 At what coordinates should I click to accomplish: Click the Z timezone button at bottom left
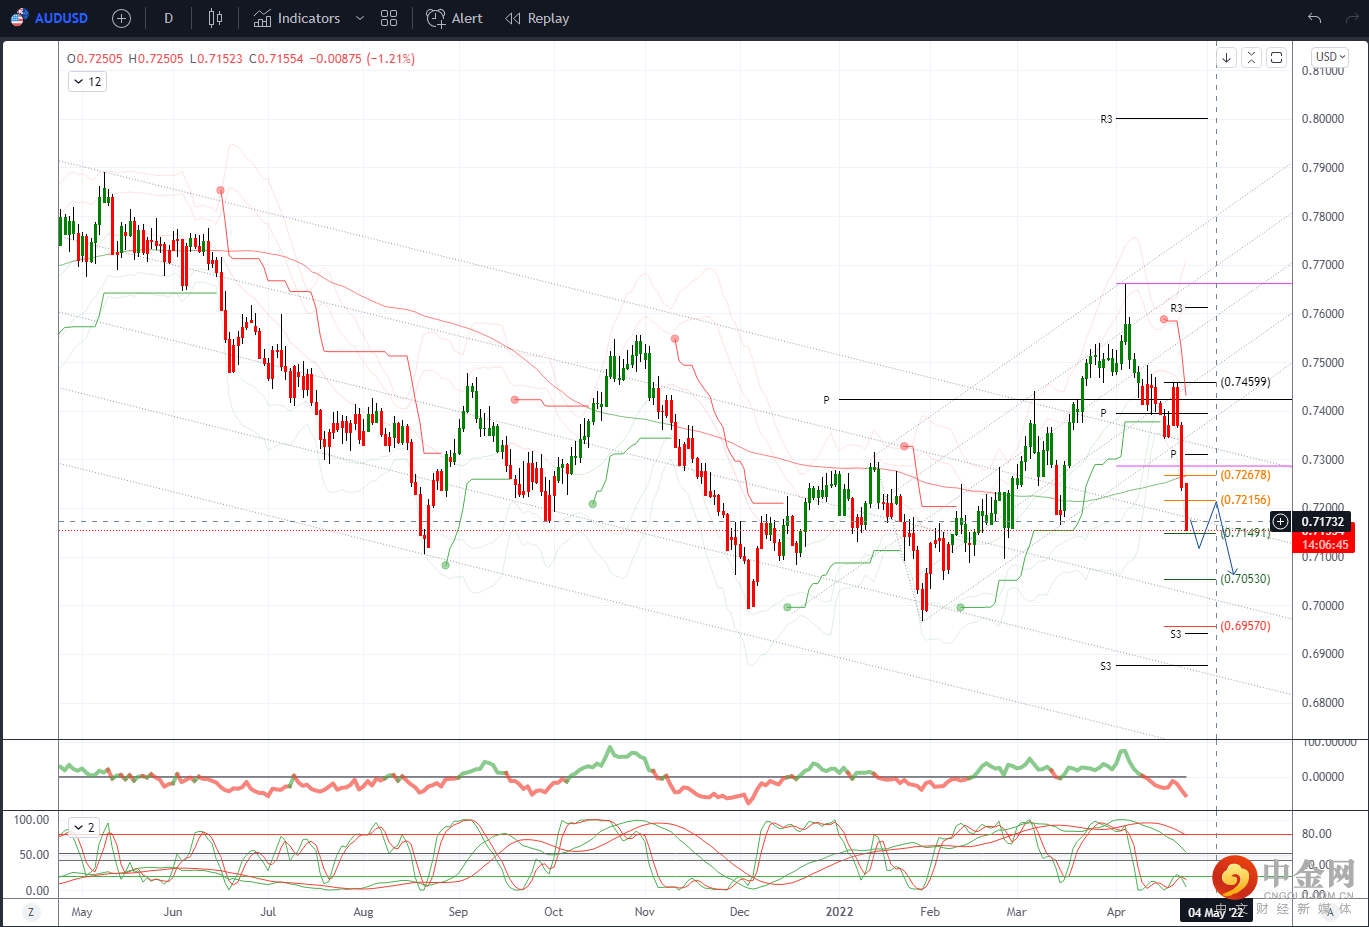pyautogui.click(x=31, y=912)
